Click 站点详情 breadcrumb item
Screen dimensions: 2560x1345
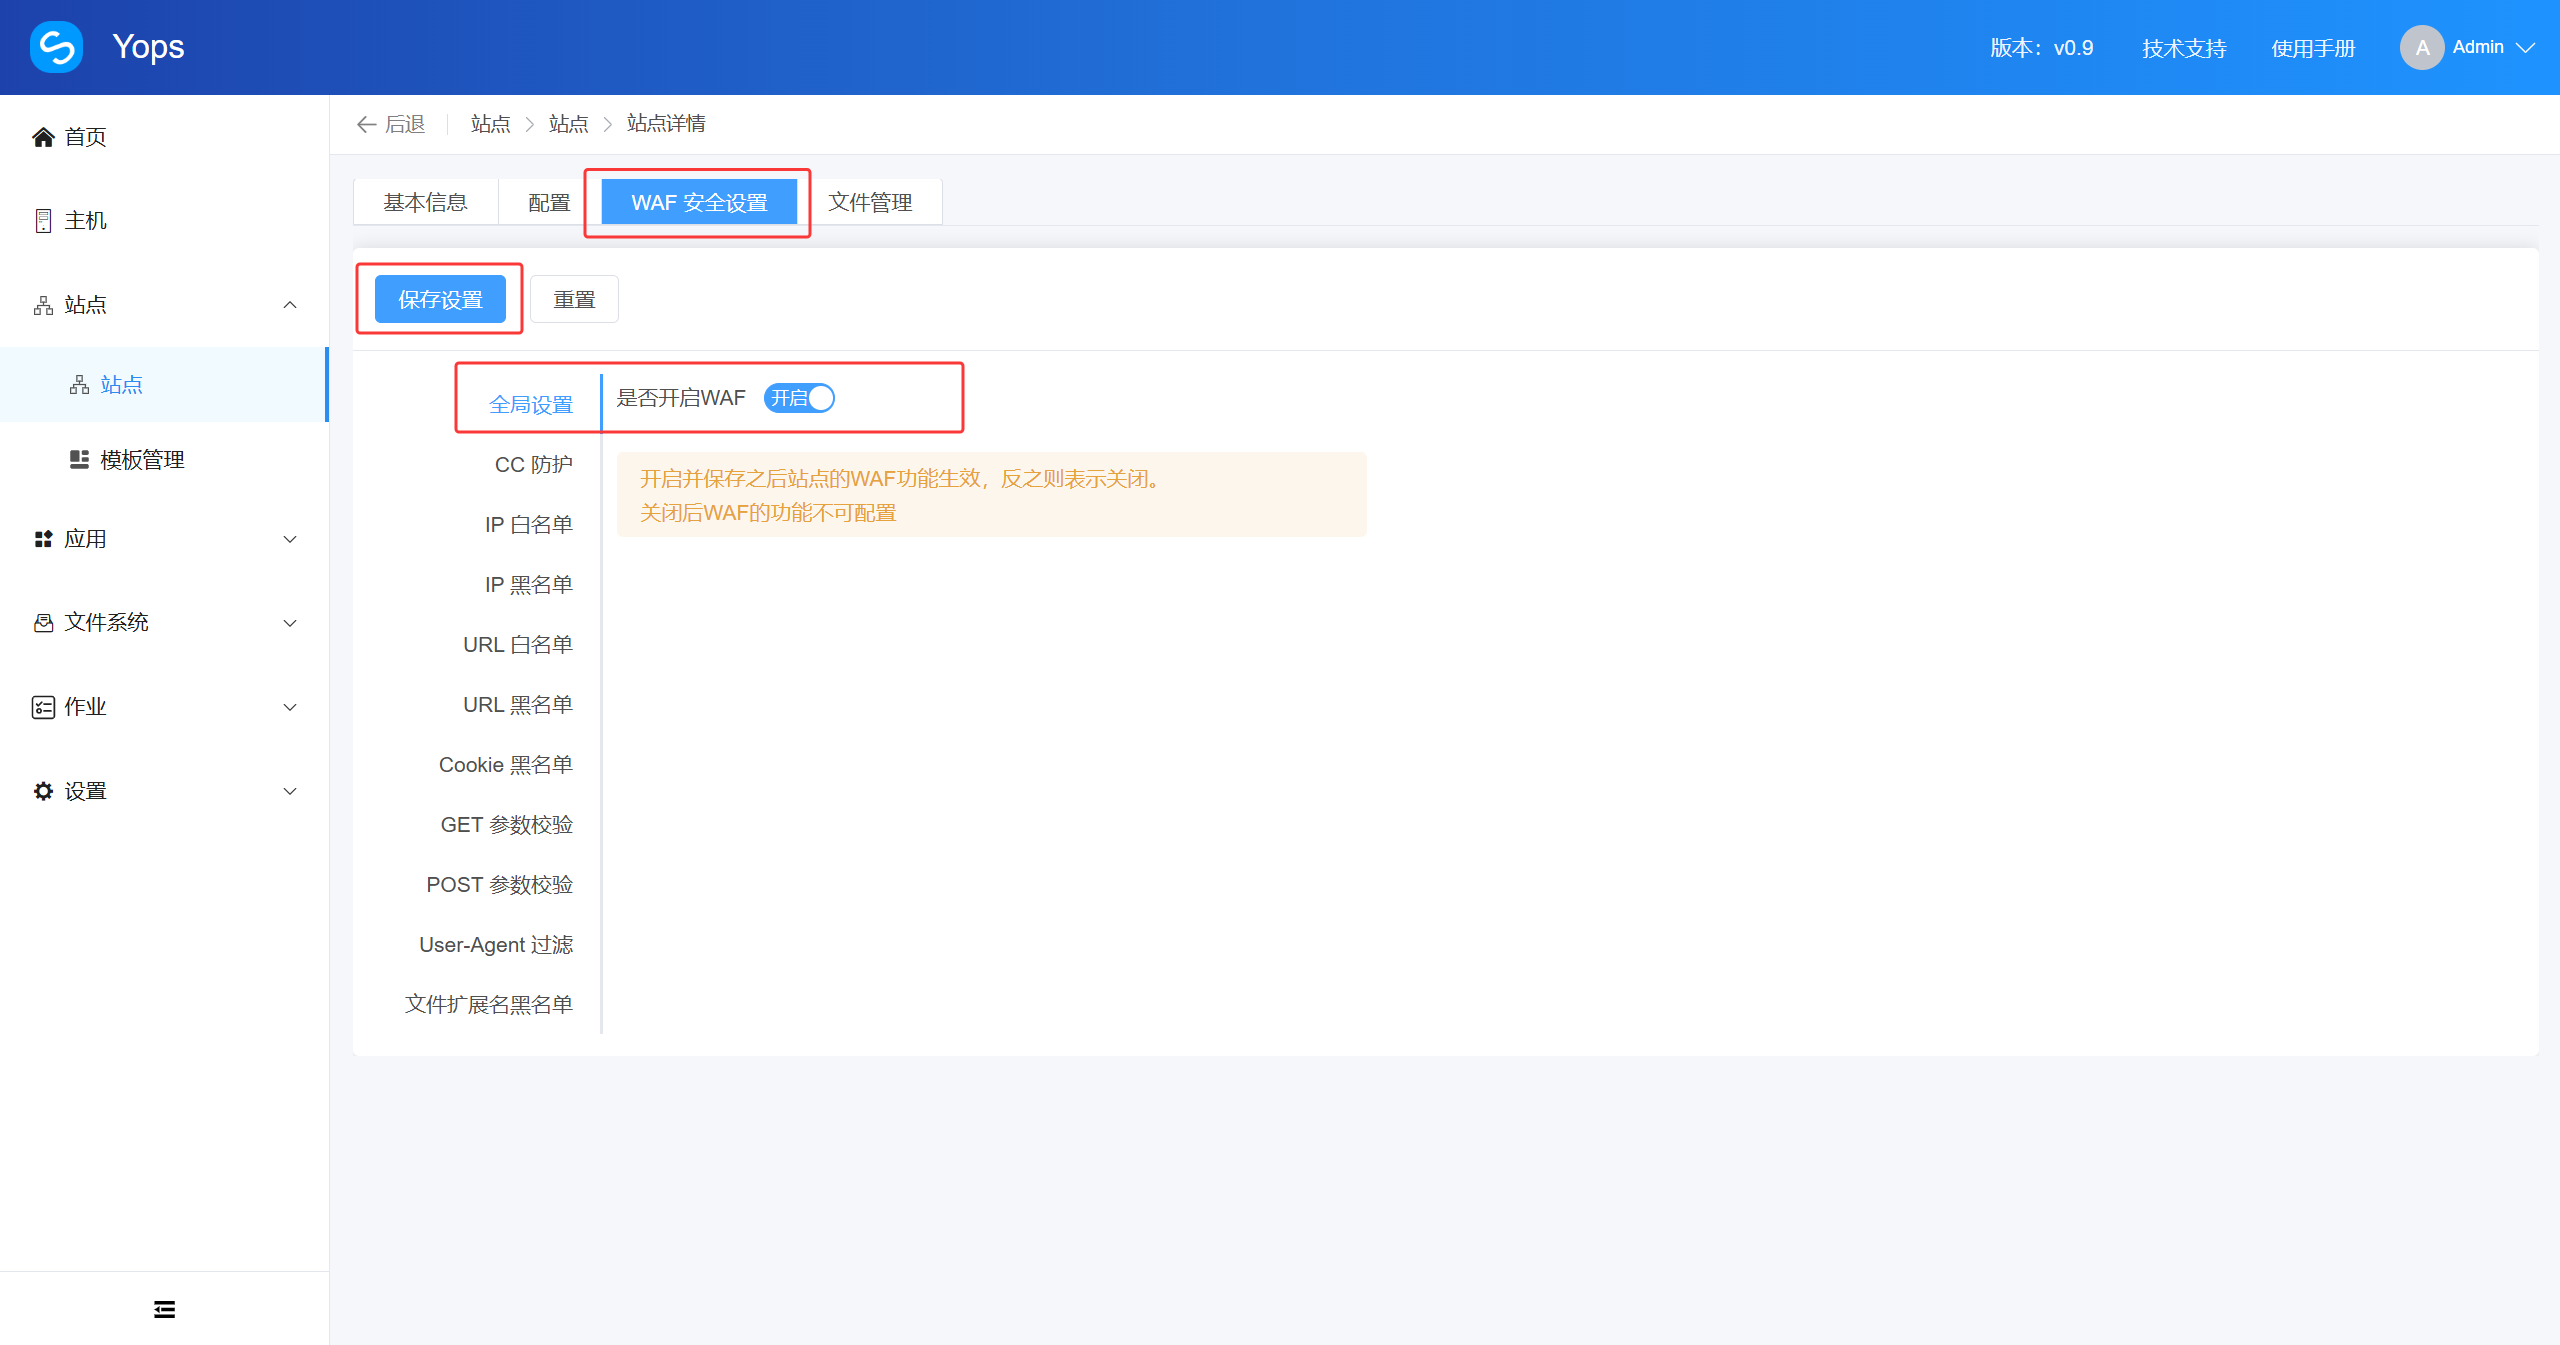(666, 124)
